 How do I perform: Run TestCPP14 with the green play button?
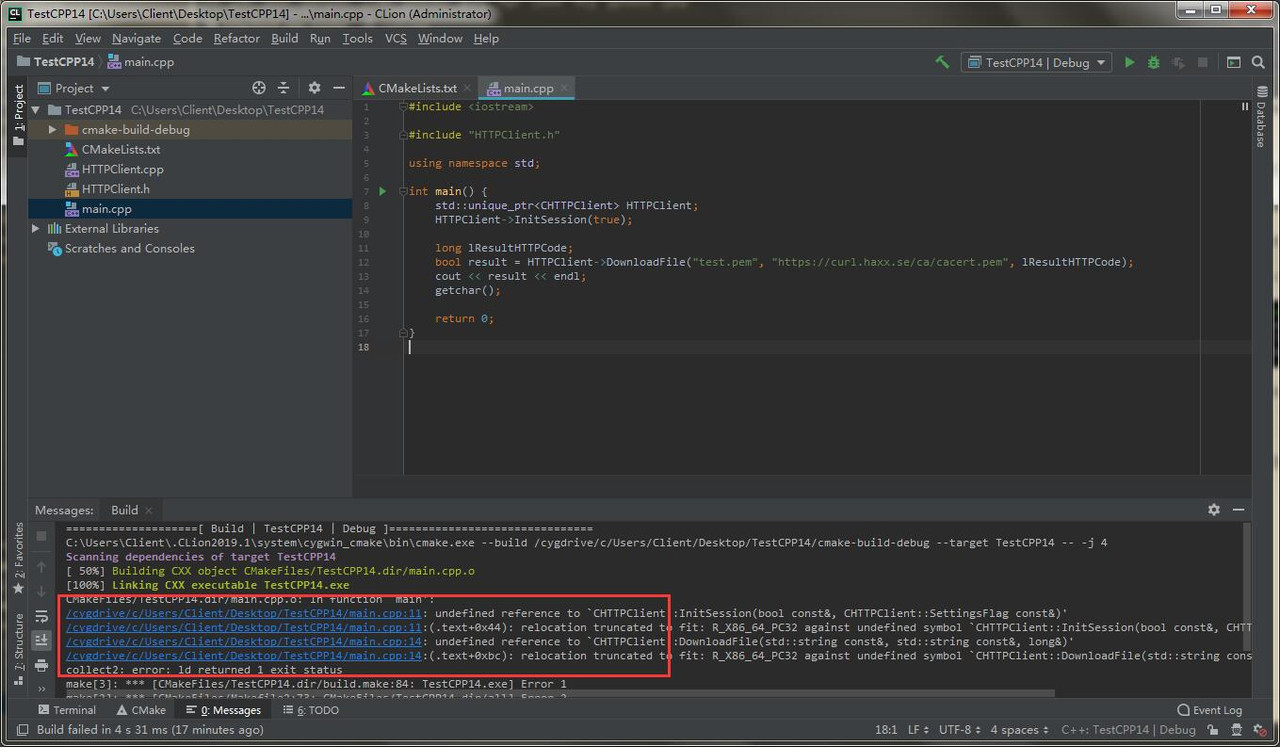(x=1129, y=62)
